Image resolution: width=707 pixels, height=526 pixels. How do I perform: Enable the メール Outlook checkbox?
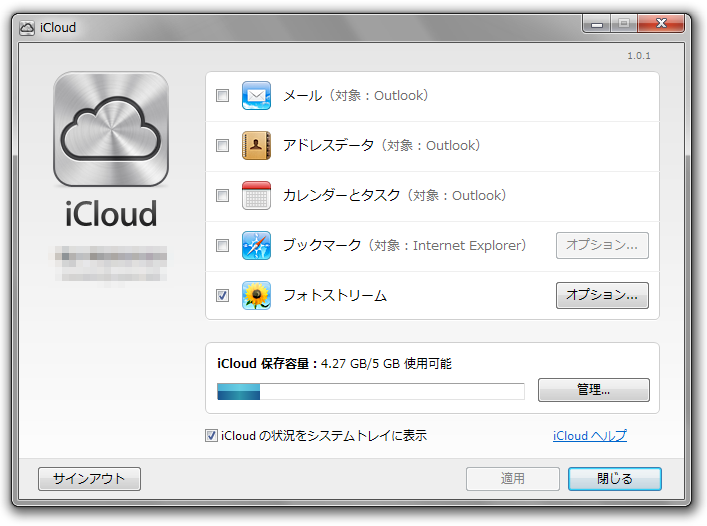(223, 96)
